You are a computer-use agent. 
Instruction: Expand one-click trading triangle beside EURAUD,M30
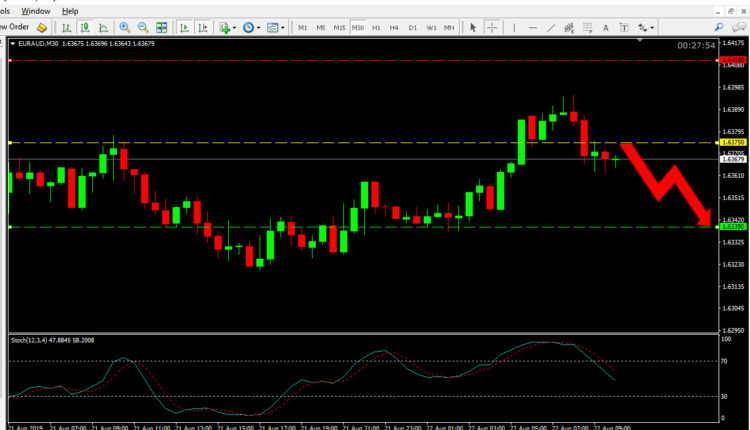pos(13,44)
